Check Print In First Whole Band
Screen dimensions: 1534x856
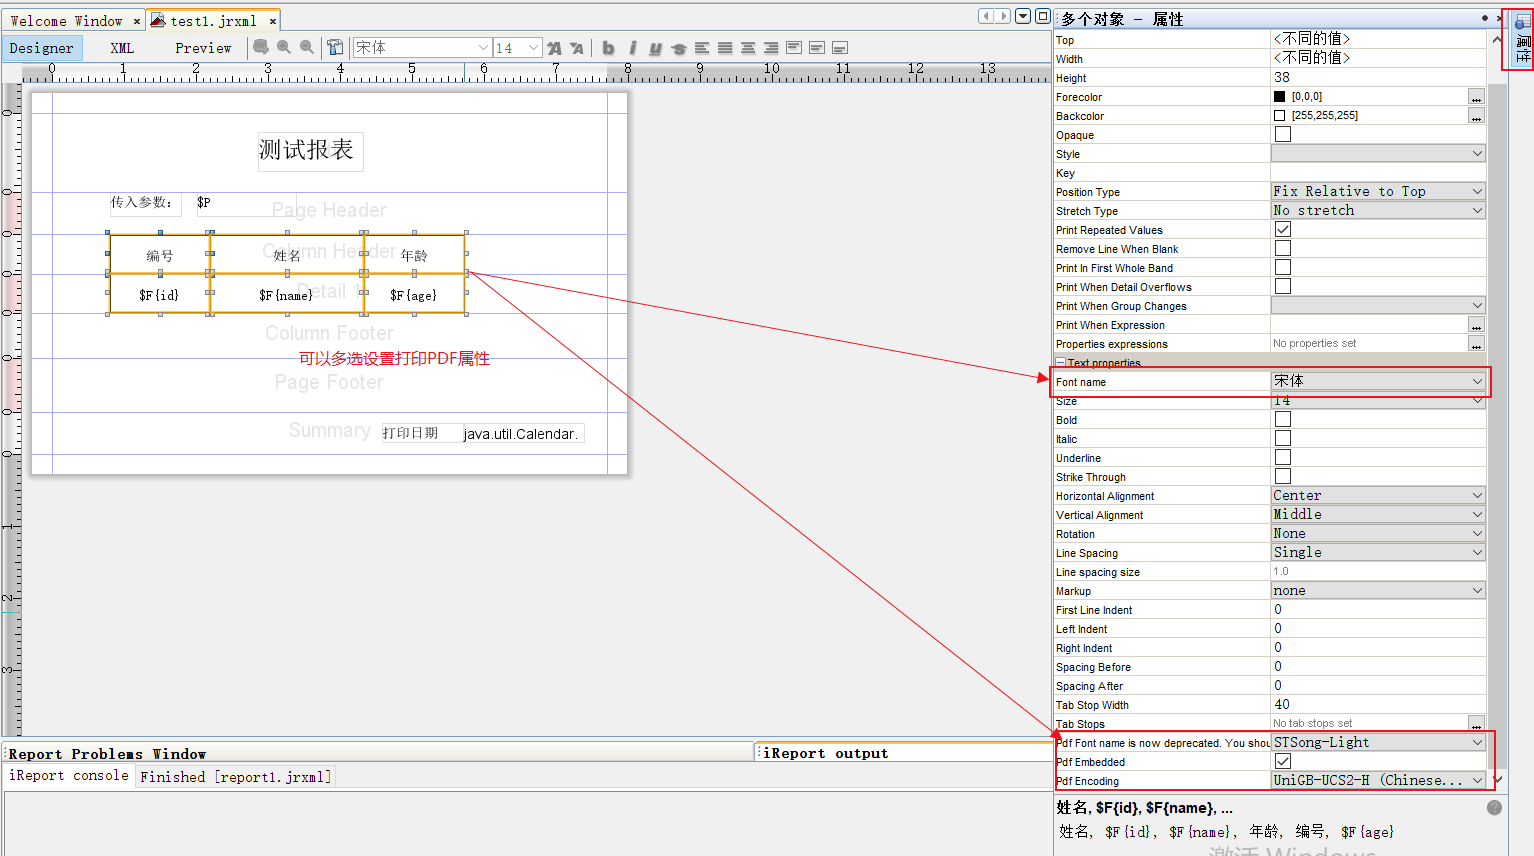pyautogui.click(x=1283, y=267)
